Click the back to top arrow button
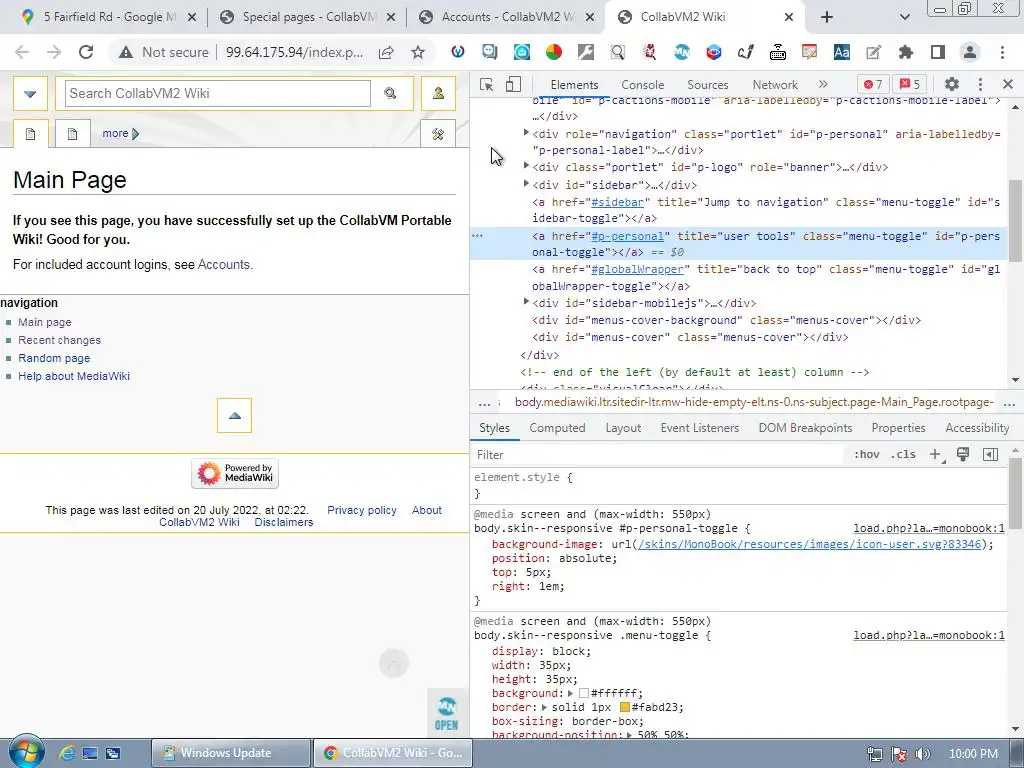The image size is (1024, 768). (234, 415)
